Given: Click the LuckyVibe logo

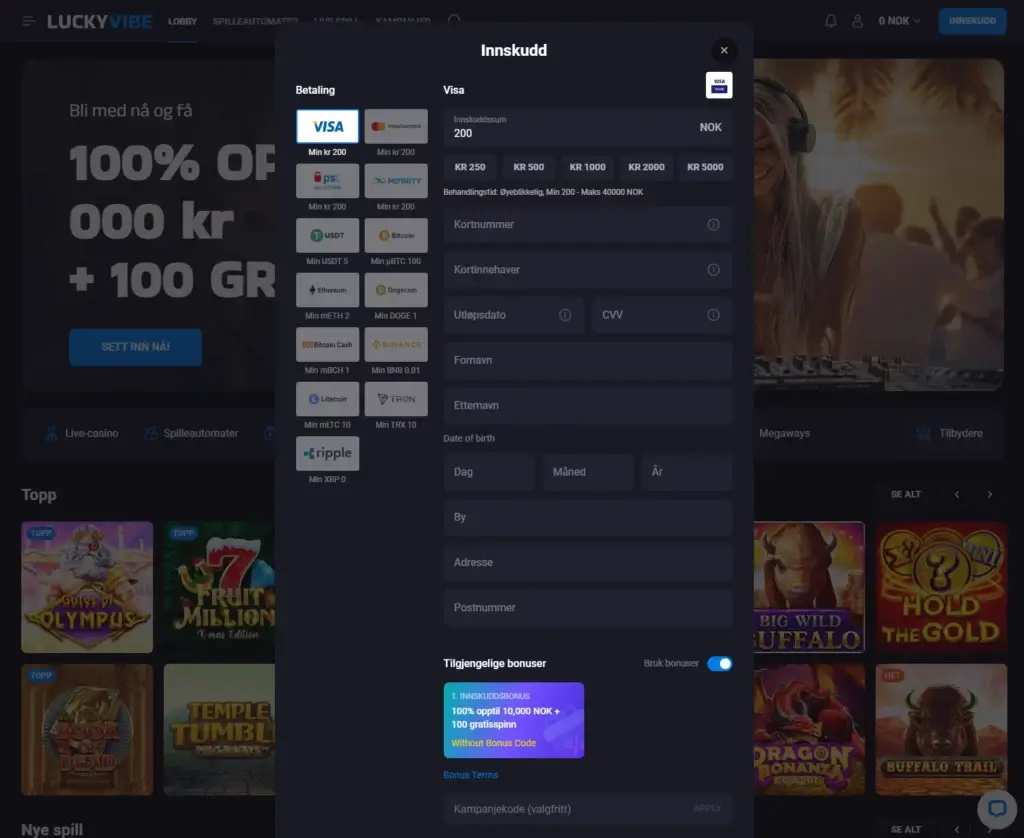Looking at the screenshot, I should [100, 22].
